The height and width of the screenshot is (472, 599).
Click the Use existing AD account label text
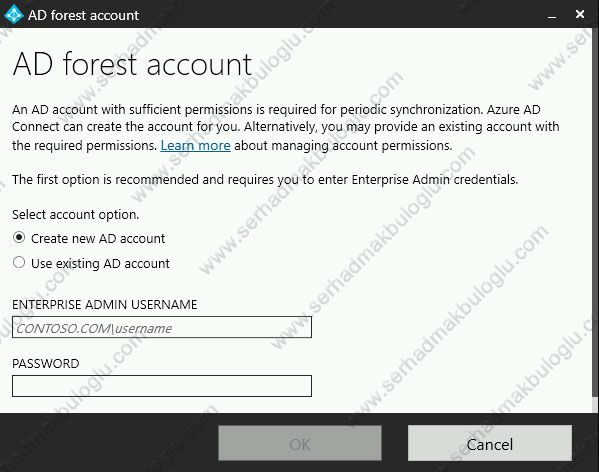click(x=100, y=263)
